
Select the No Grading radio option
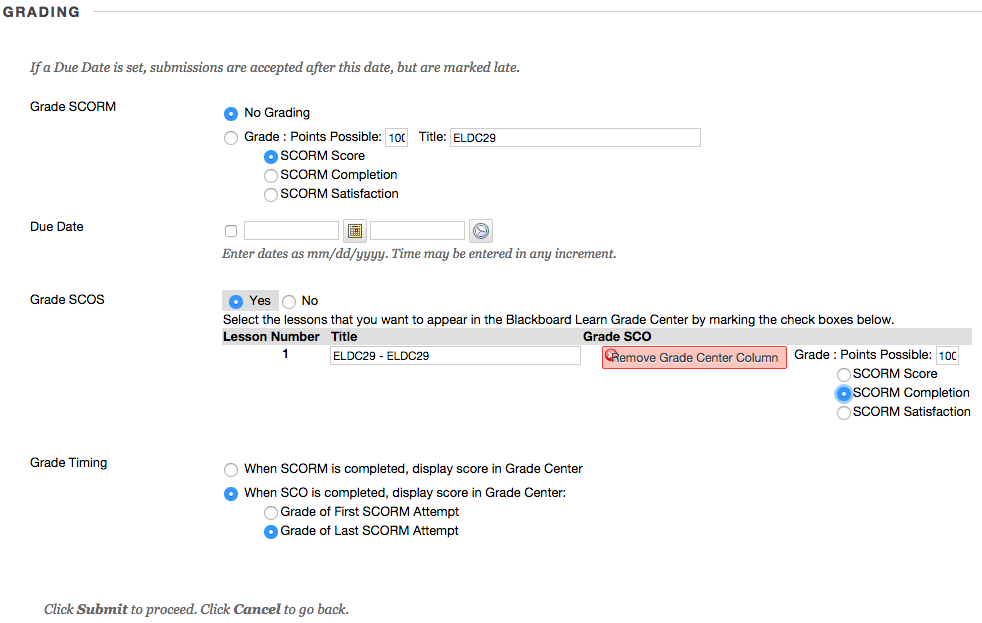pos(231,114)
